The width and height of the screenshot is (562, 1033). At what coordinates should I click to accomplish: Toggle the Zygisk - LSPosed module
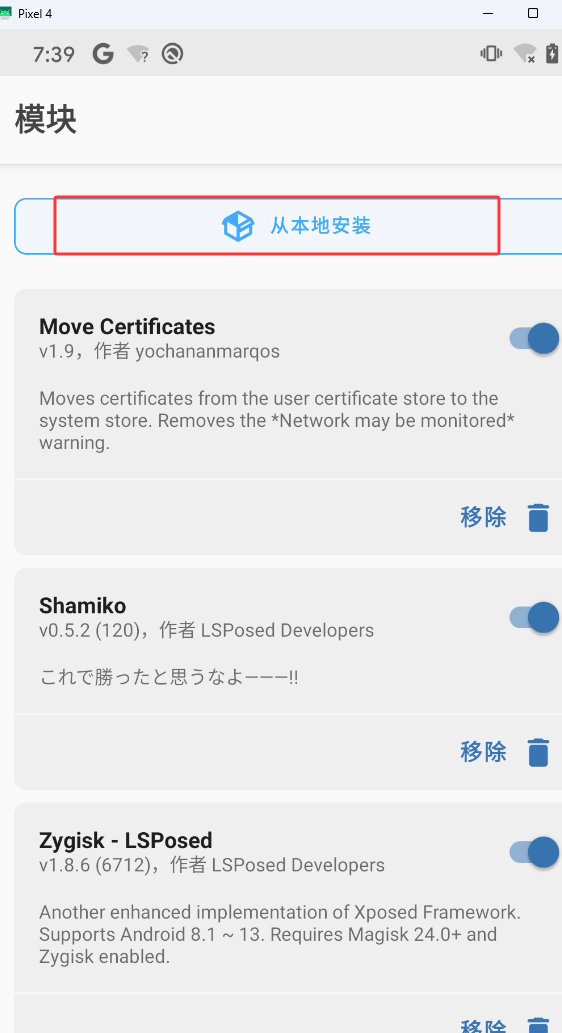pyautogui.click(x=534, y=853)
